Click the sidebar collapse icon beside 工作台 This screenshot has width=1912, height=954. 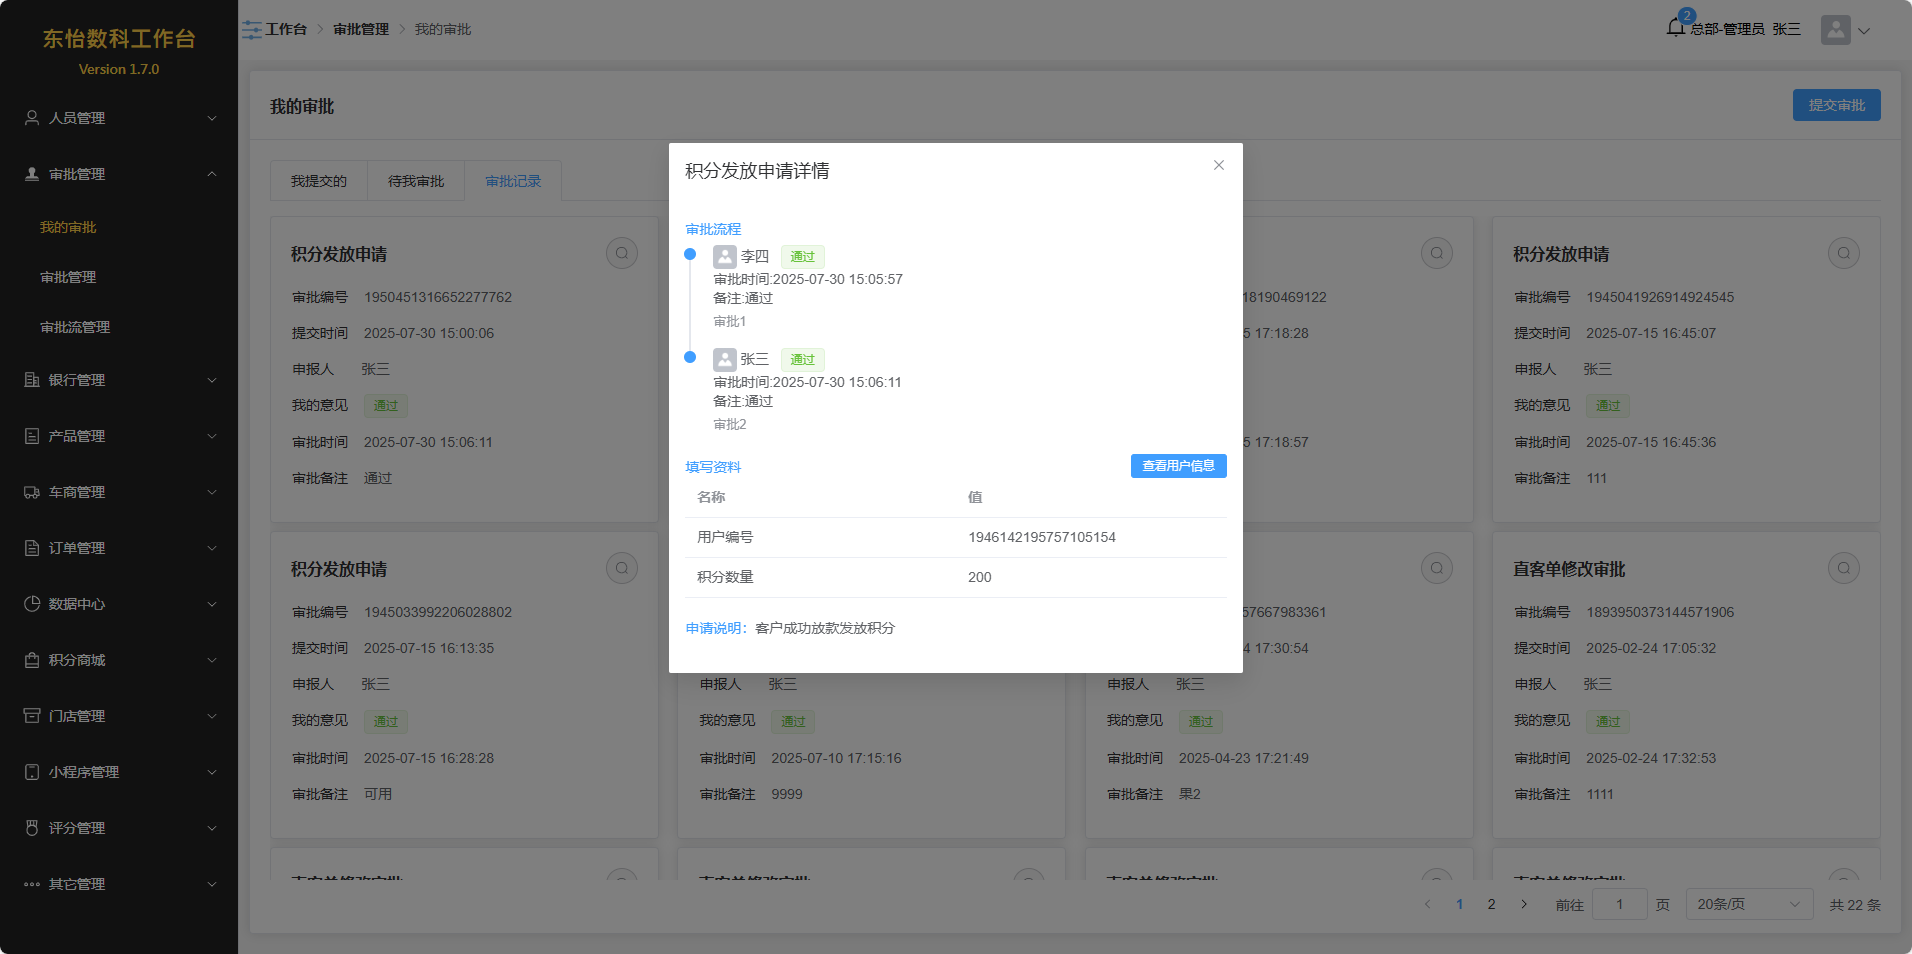[x=252, y=30]
